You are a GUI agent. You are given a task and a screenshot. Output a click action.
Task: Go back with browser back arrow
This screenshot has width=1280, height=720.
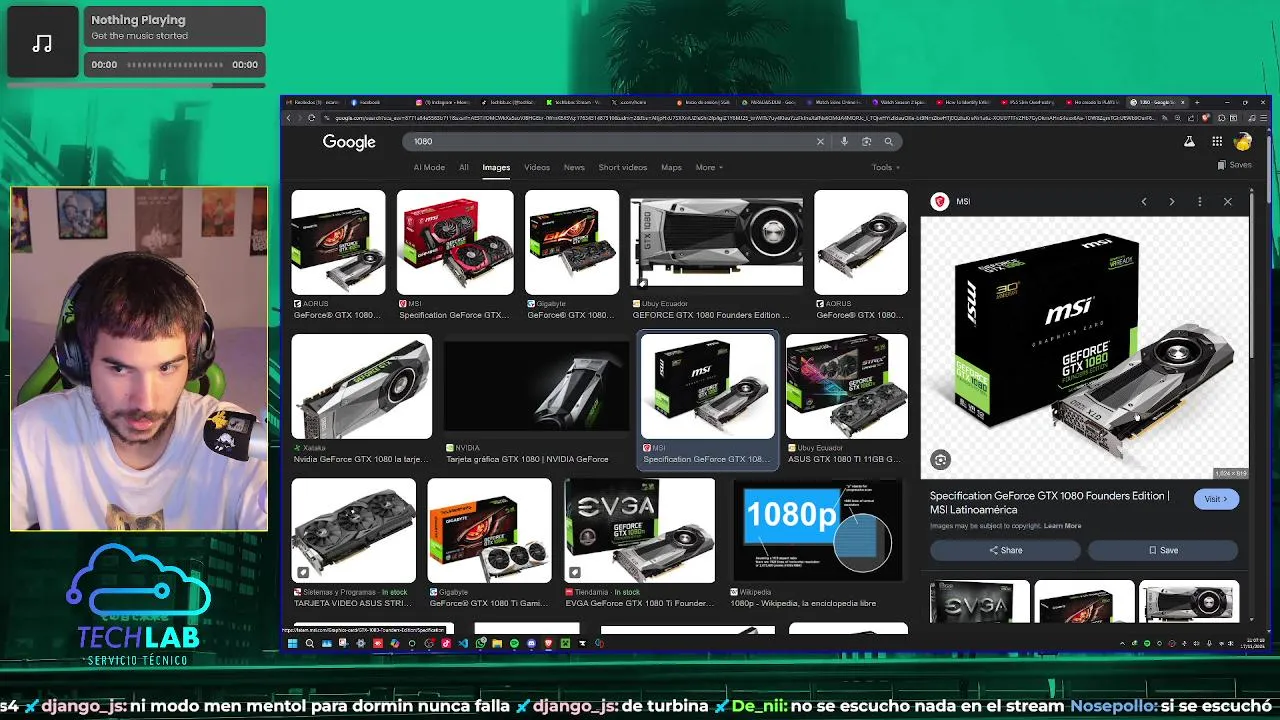[289, 118]
